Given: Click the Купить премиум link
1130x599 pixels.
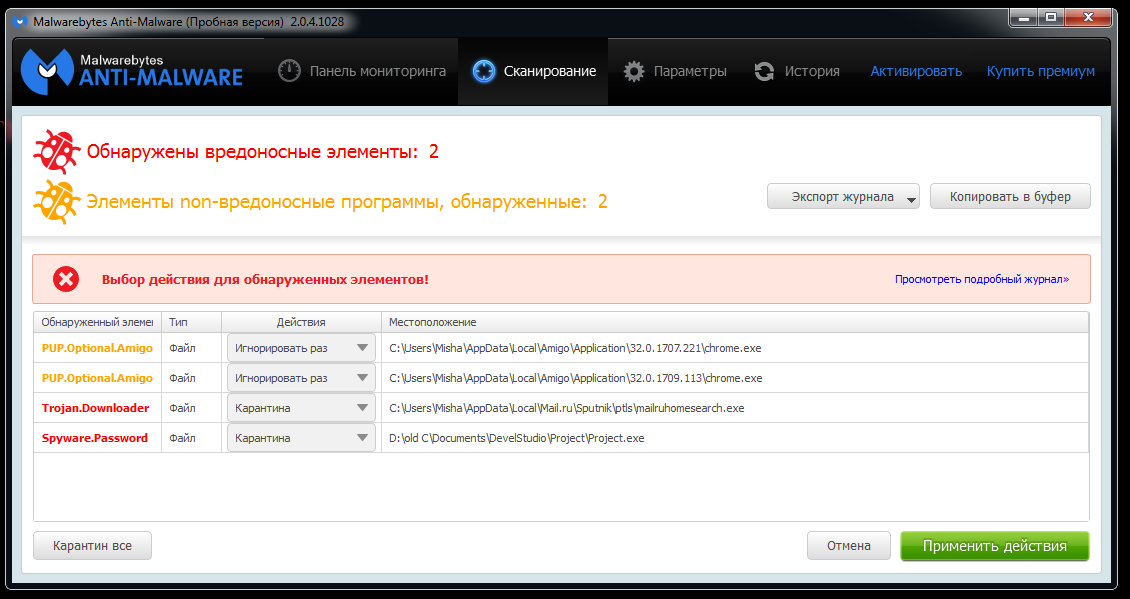Looking at the screenshot, I should [1040, 71].
